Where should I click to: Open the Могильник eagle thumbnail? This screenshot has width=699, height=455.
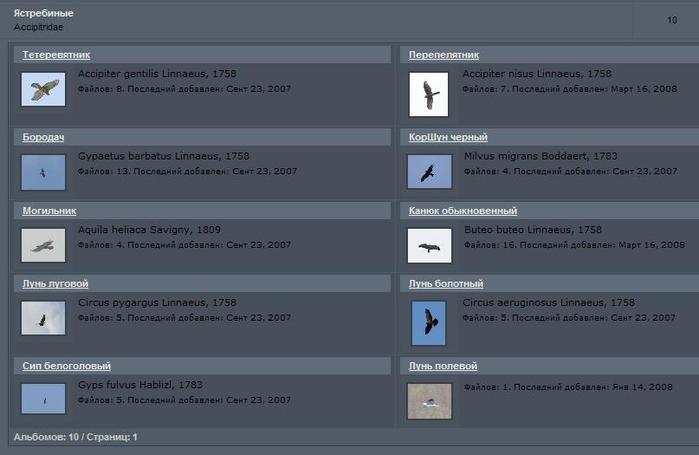43,245
